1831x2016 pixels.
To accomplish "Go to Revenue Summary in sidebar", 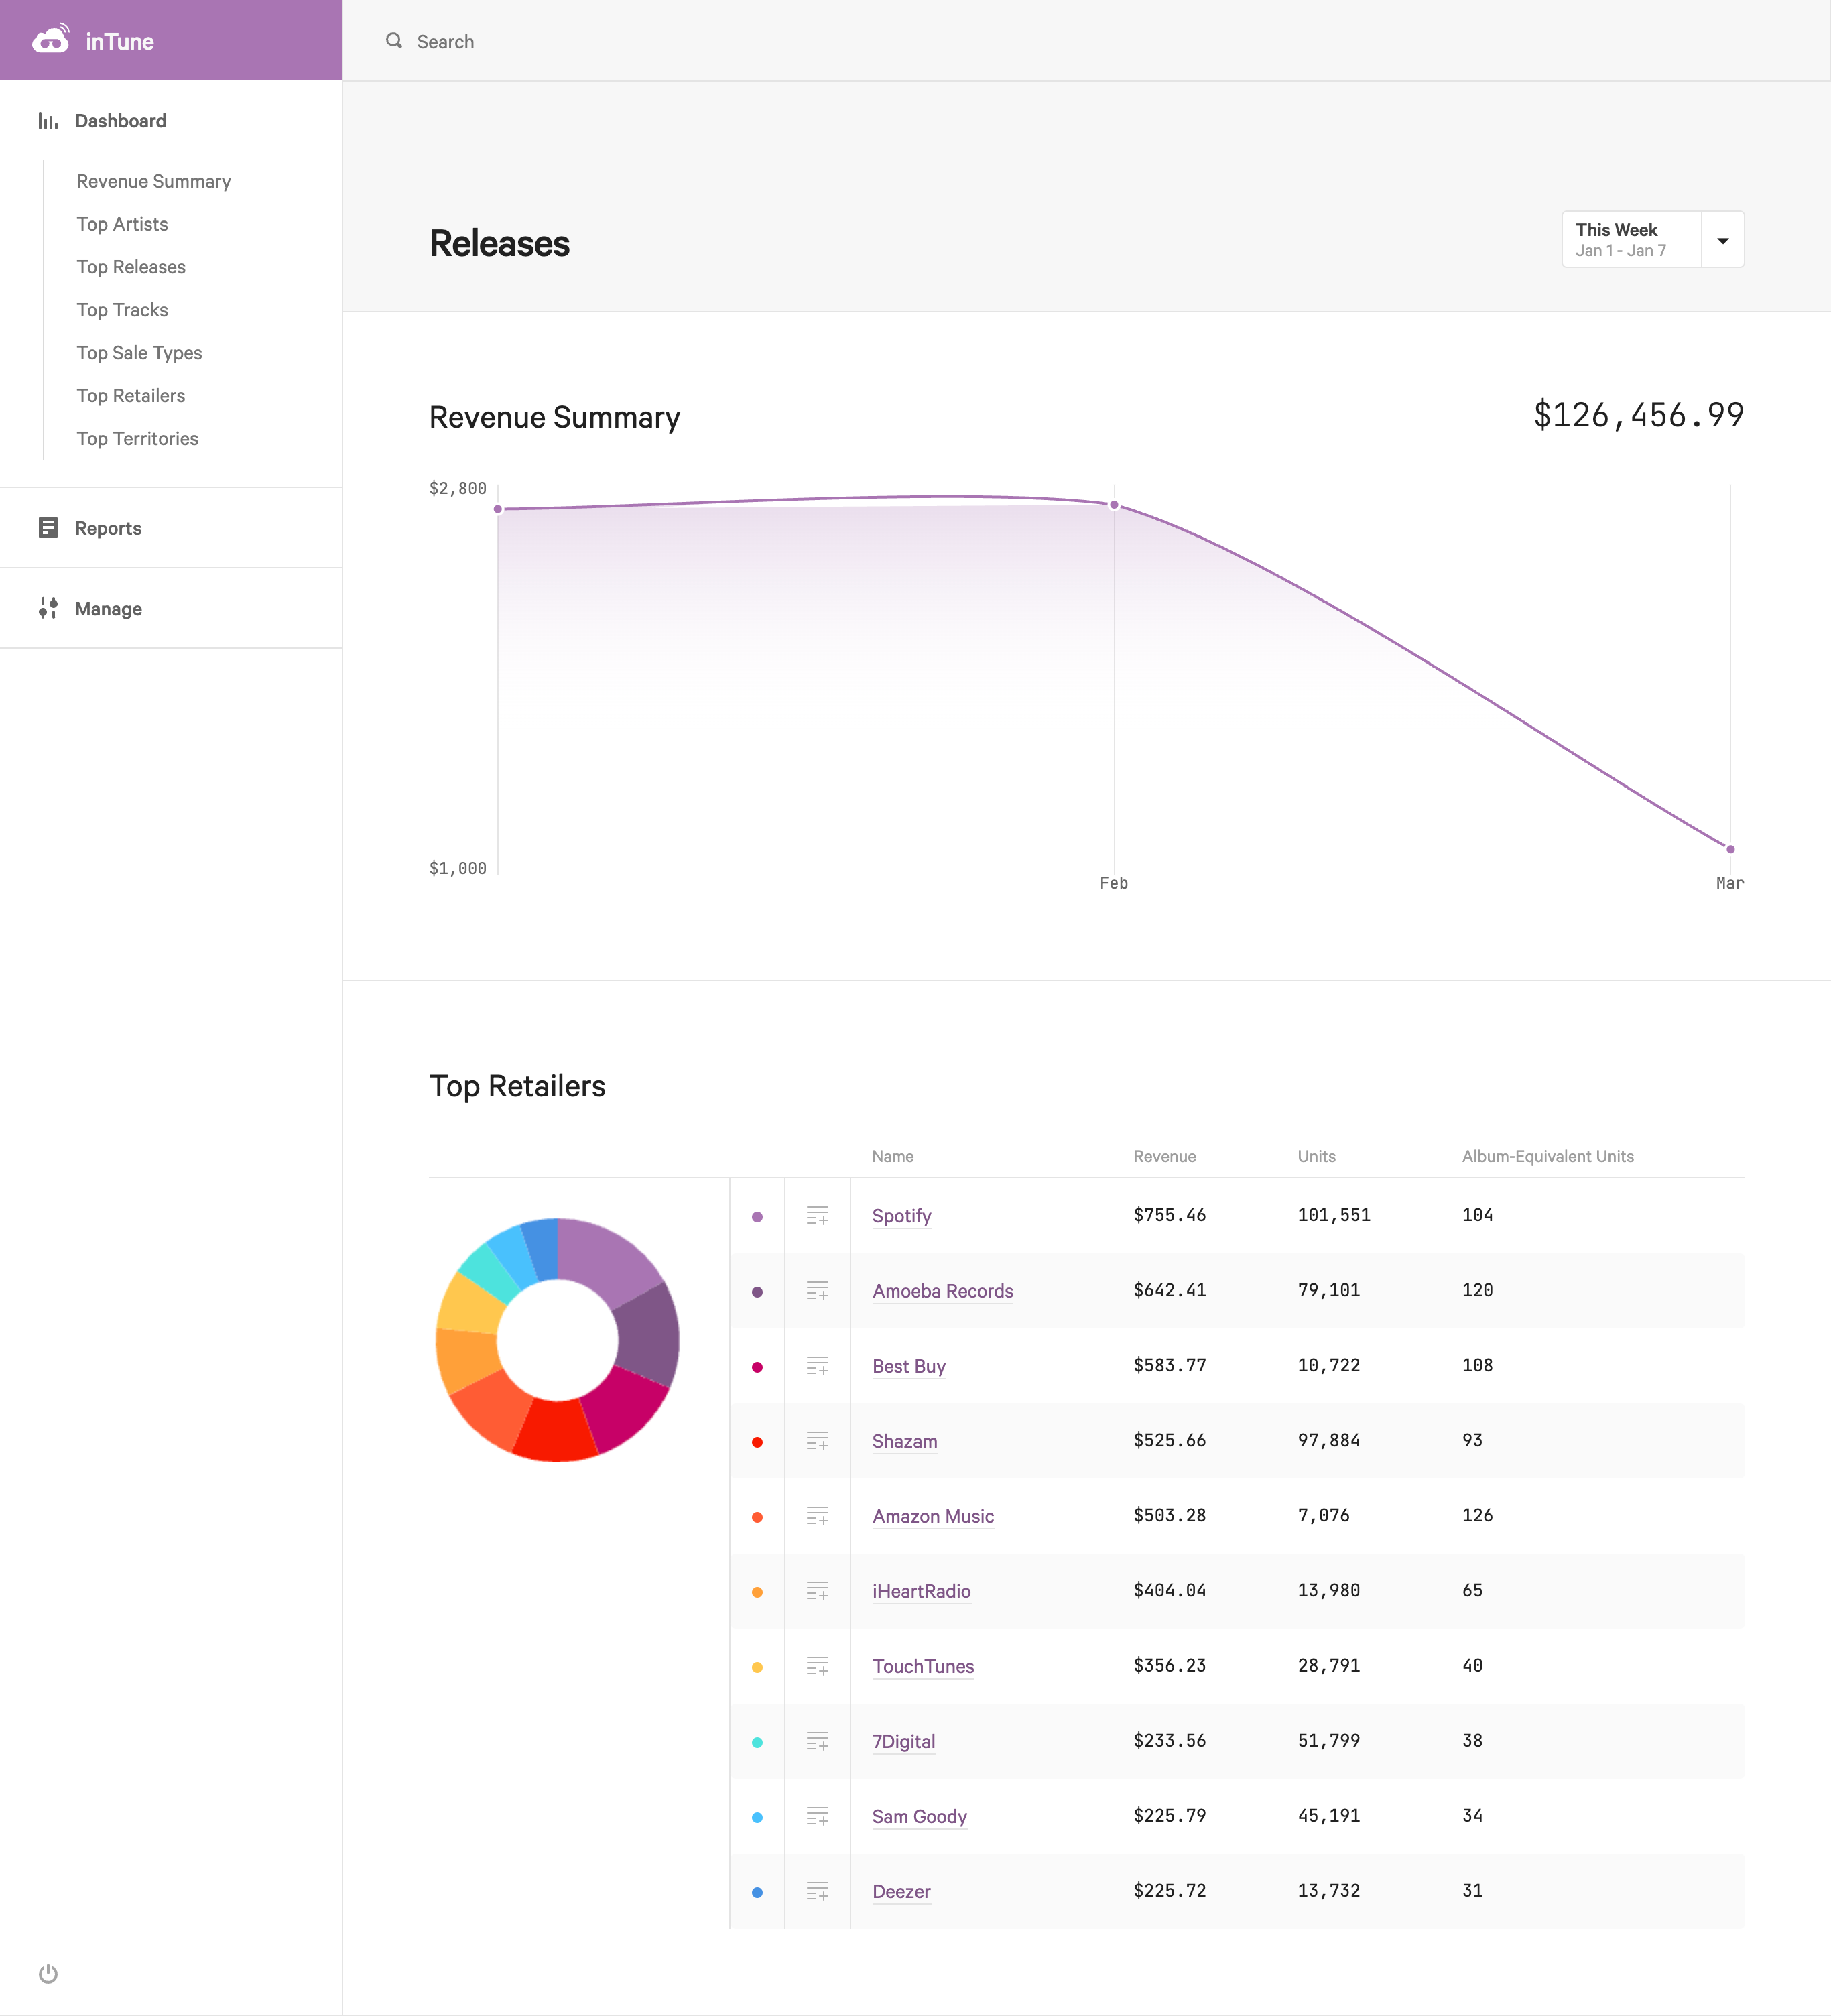I will pos(154,181).
